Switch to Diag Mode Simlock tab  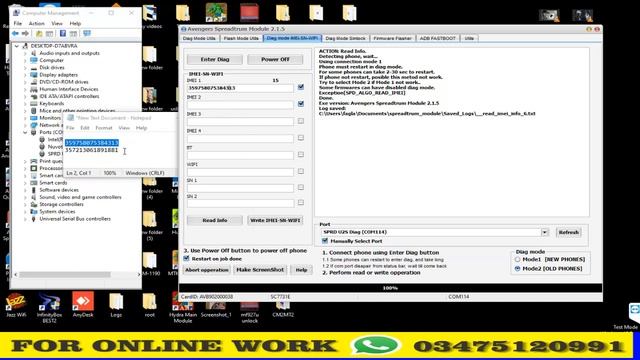[345, 38]
